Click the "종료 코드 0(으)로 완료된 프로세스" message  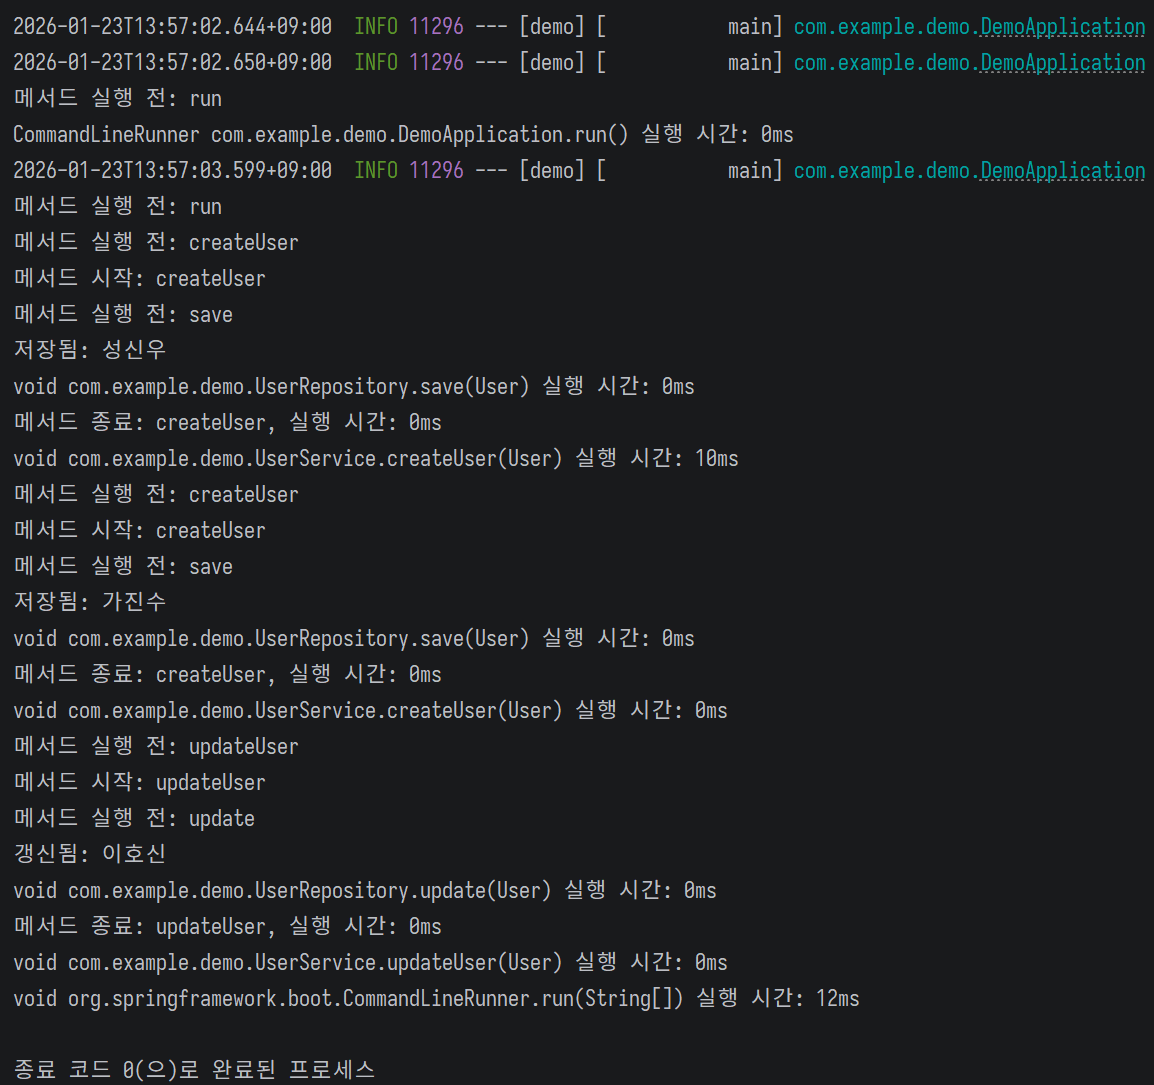coord(194,1069)
